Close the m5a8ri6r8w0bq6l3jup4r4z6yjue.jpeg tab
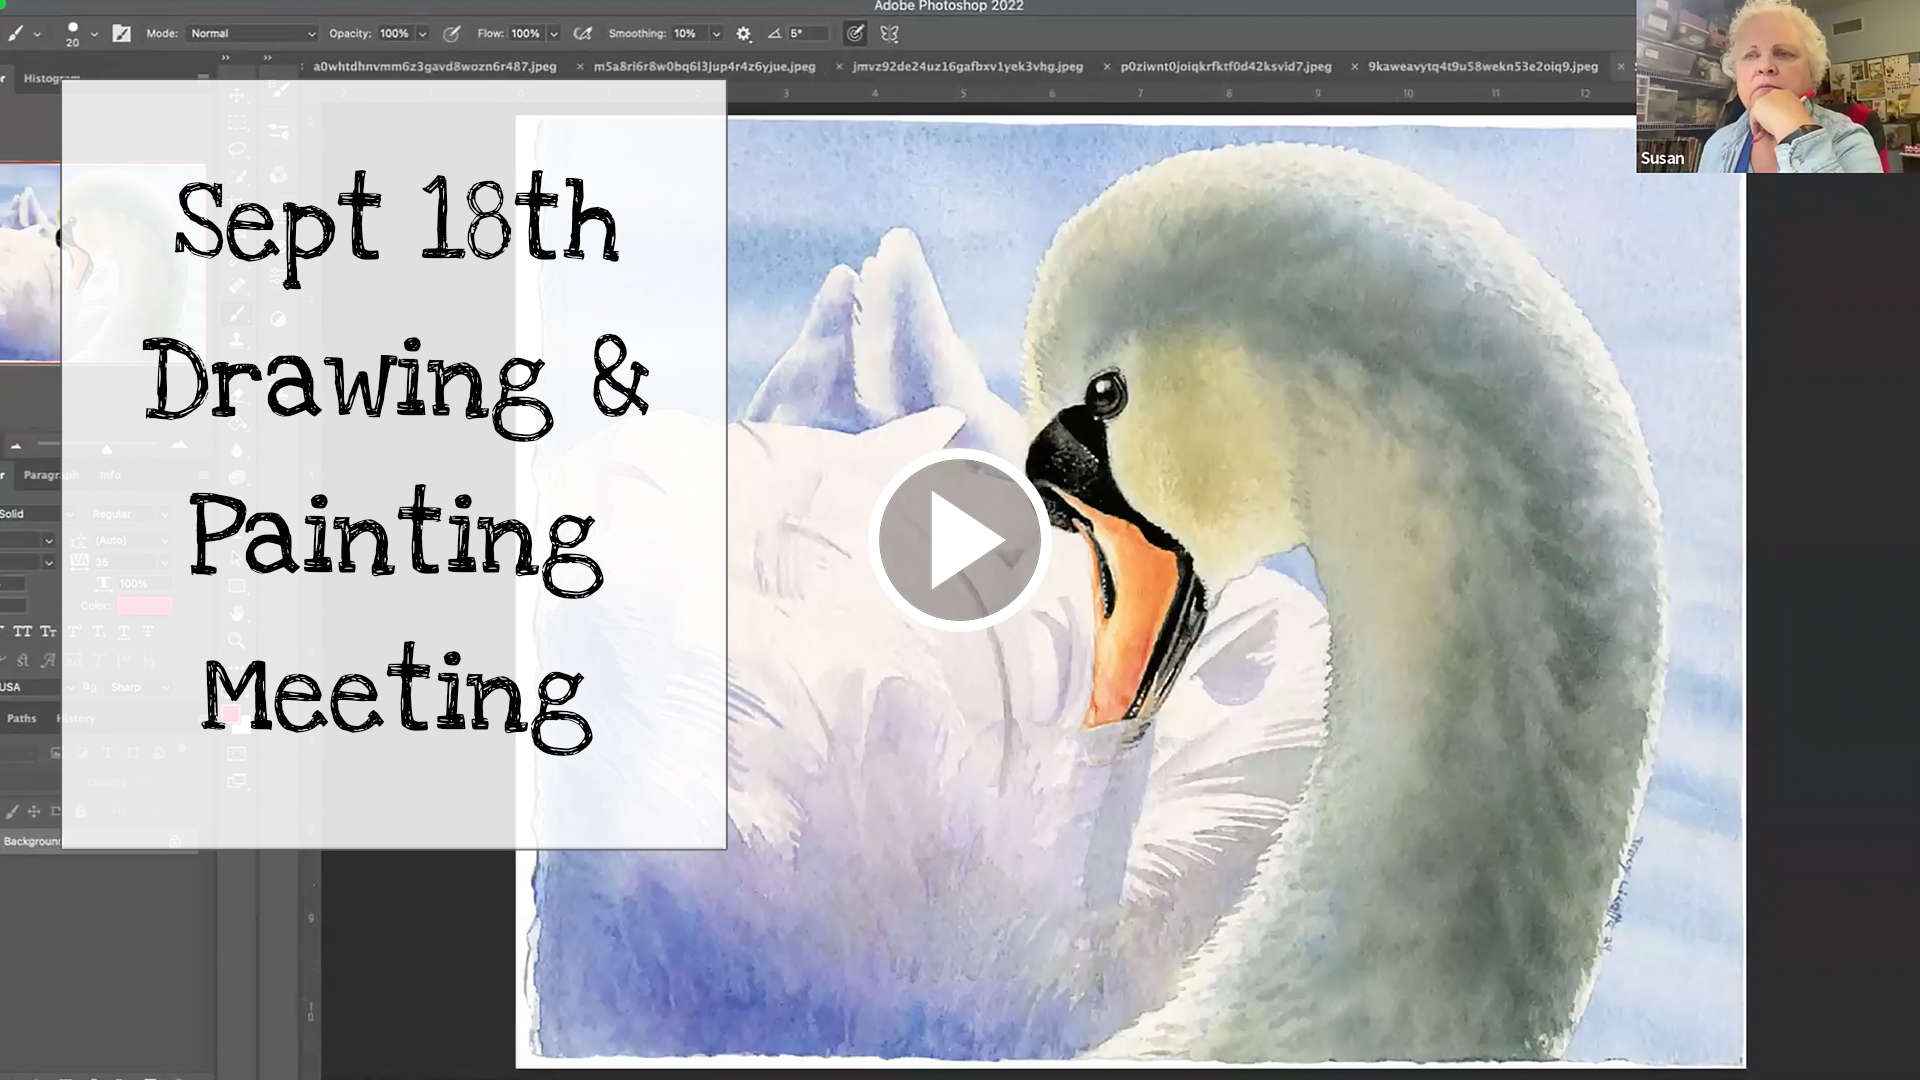The image size is (1920, 1080). pyautogui.click(x=580, y=67)
